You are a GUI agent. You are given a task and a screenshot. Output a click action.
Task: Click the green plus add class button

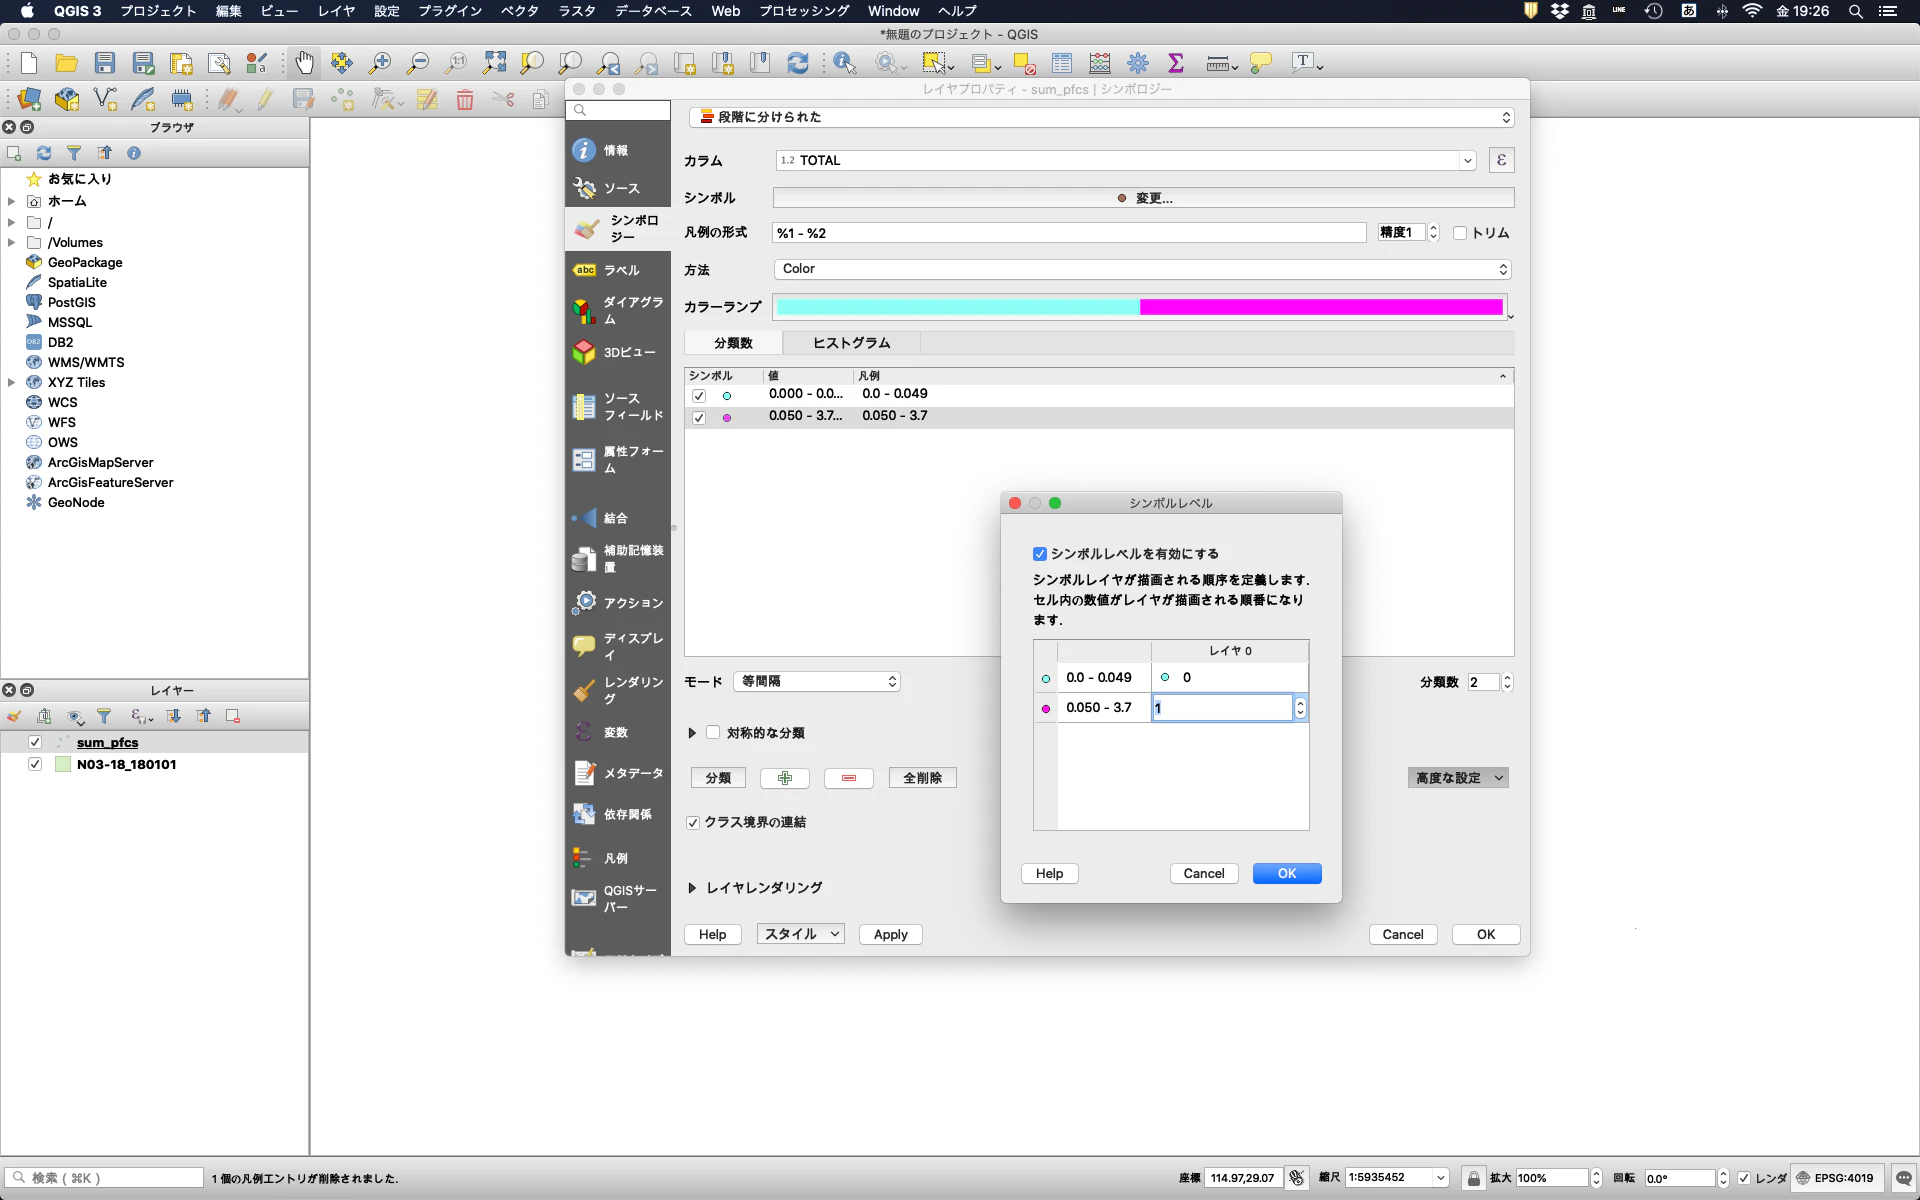(785, 778)
